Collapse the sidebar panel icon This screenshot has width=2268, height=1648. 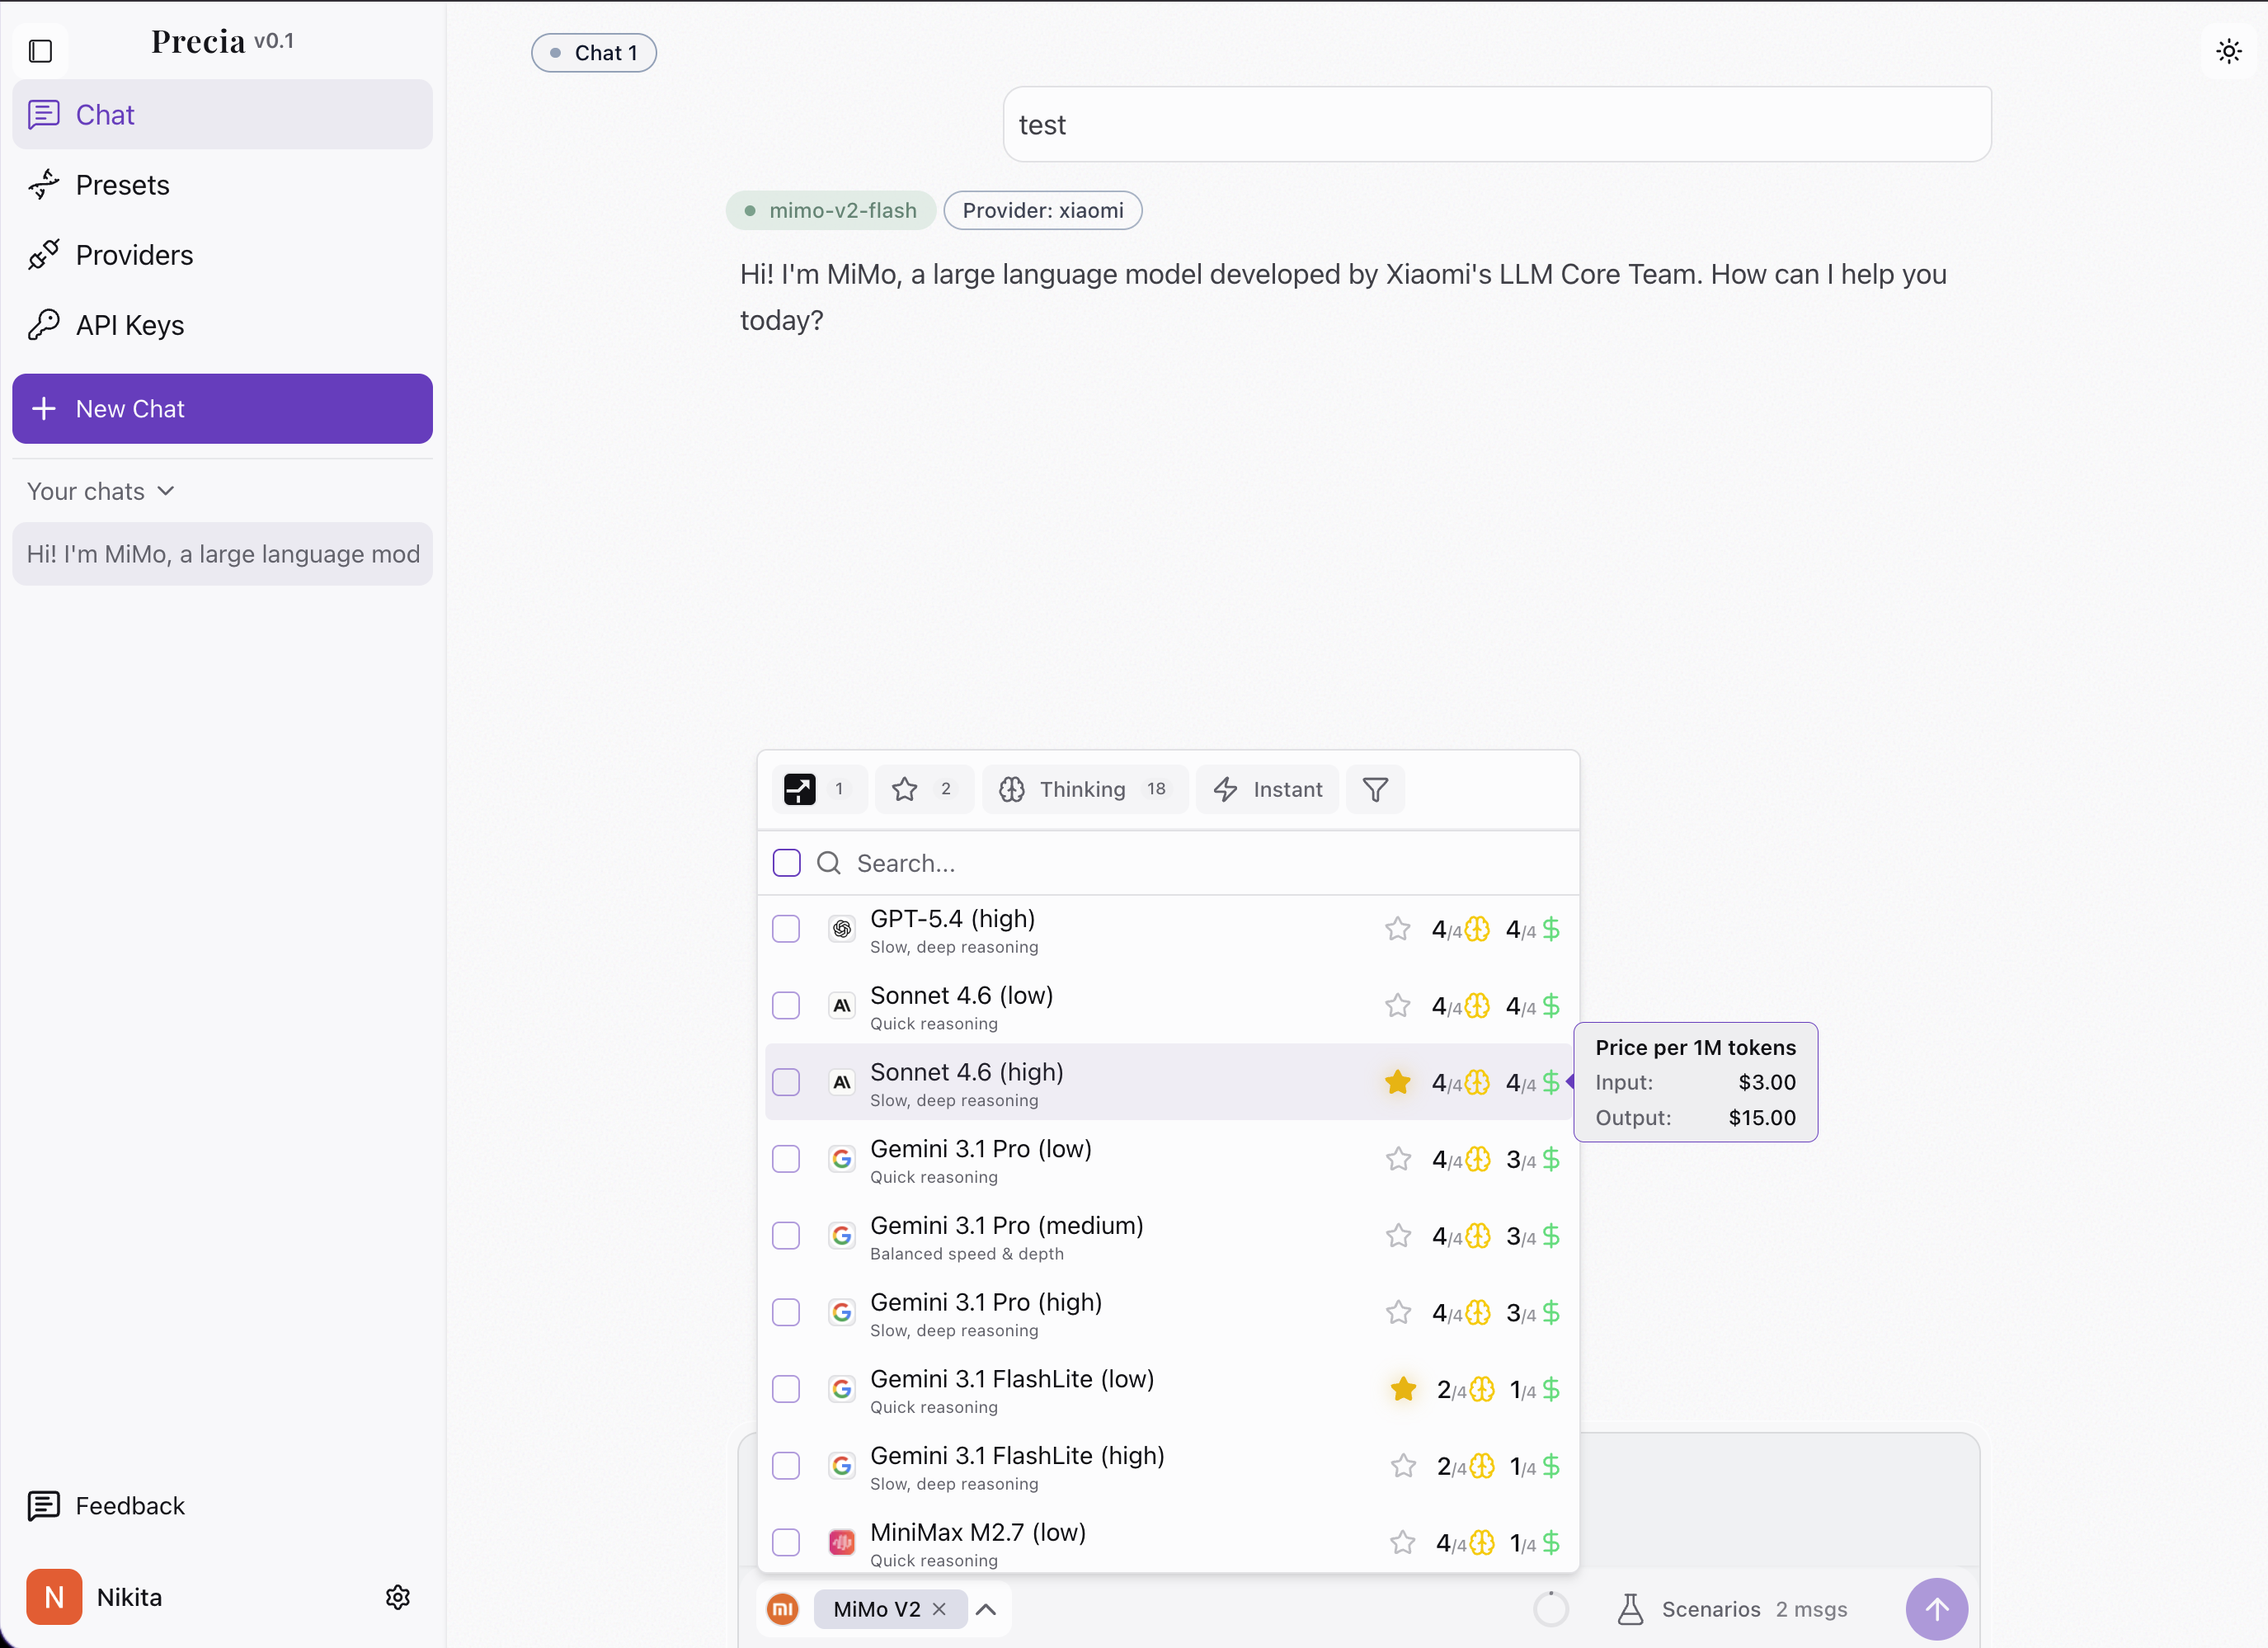(x=41, y=51)
